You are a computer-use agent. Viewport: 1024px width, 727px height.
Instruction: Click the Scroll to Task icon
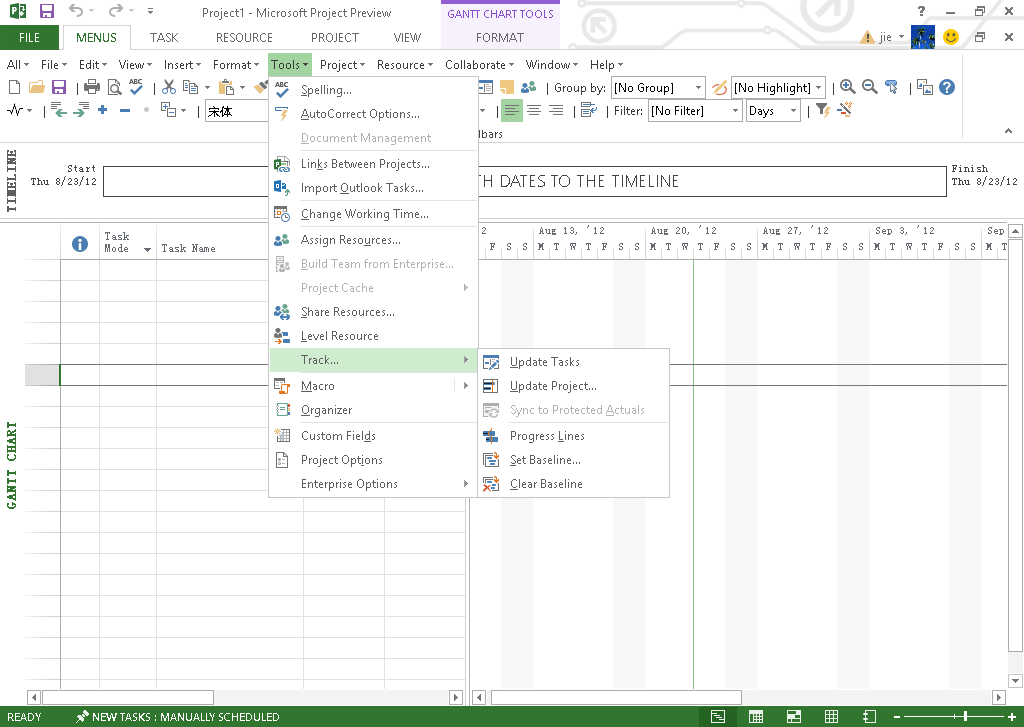click(891, 87)
